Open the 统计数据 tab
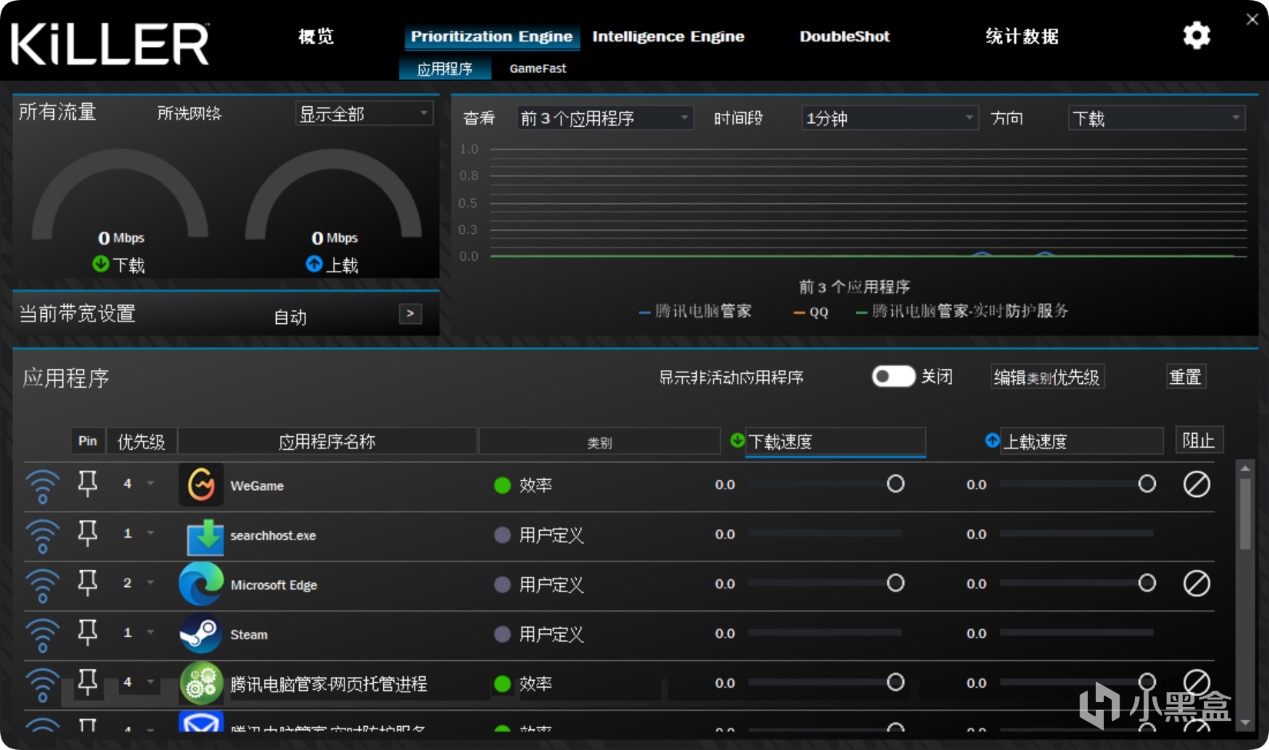 tap(1022, 36)
